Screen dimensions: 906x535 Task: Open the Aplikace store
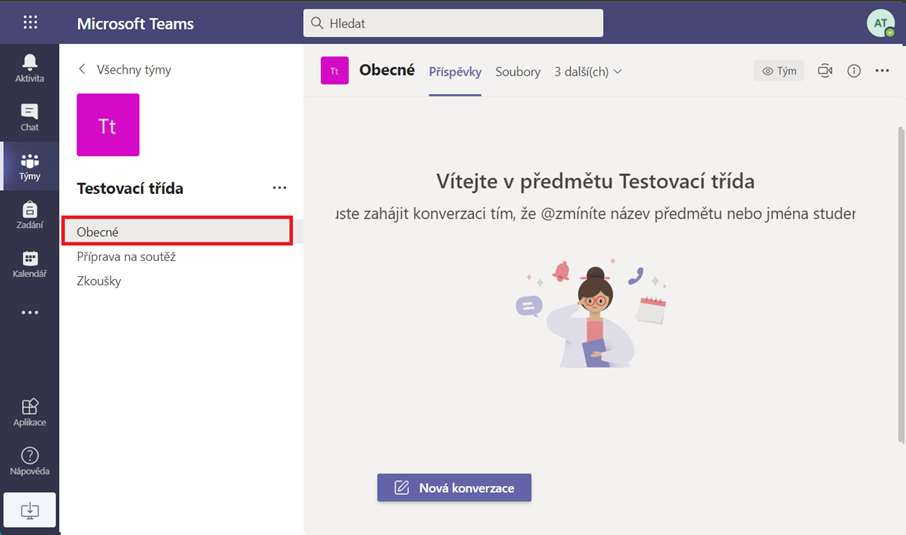29,413
